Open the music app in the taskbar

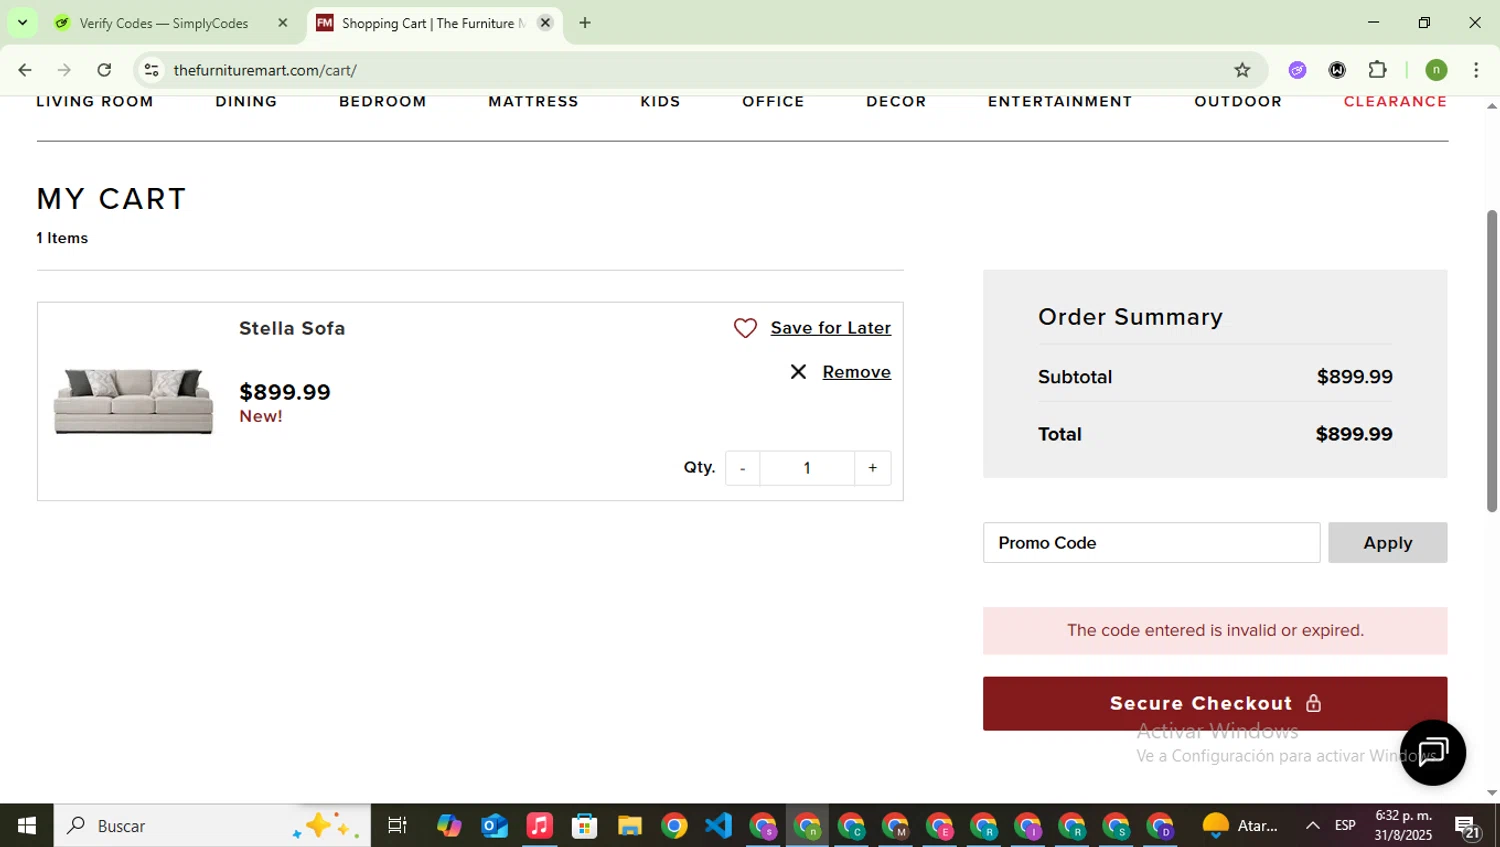539,826
